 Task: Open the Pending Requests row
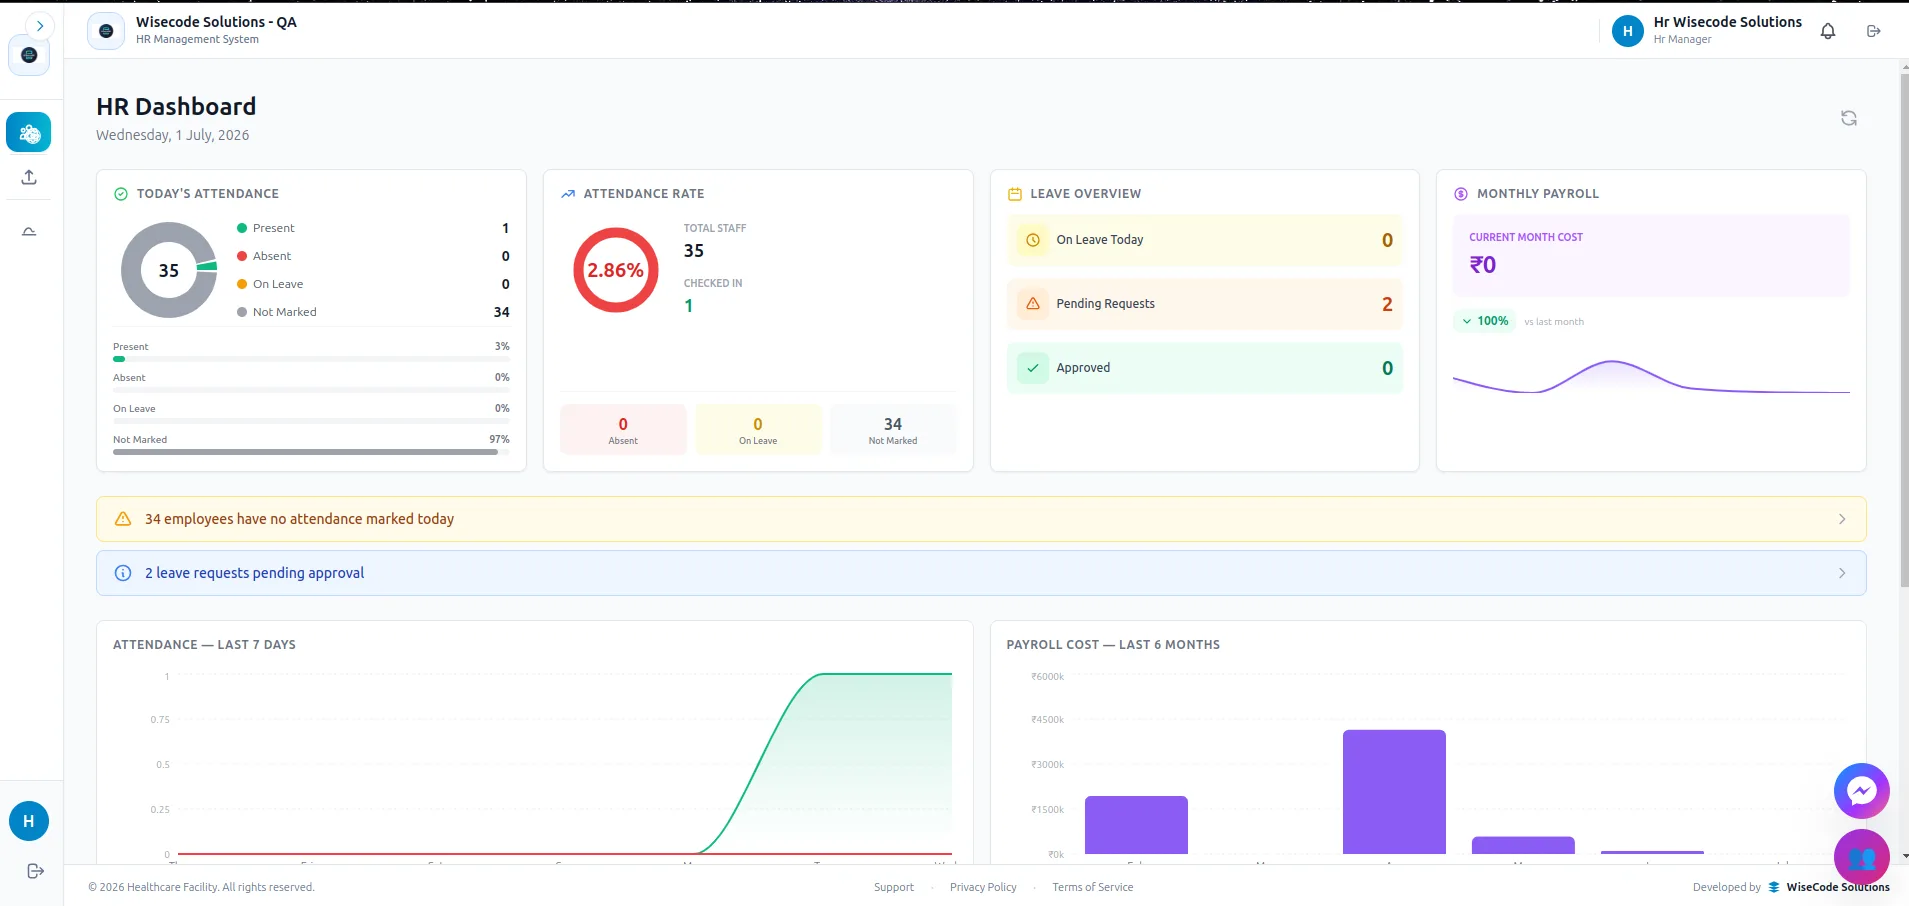(1205, 304)
